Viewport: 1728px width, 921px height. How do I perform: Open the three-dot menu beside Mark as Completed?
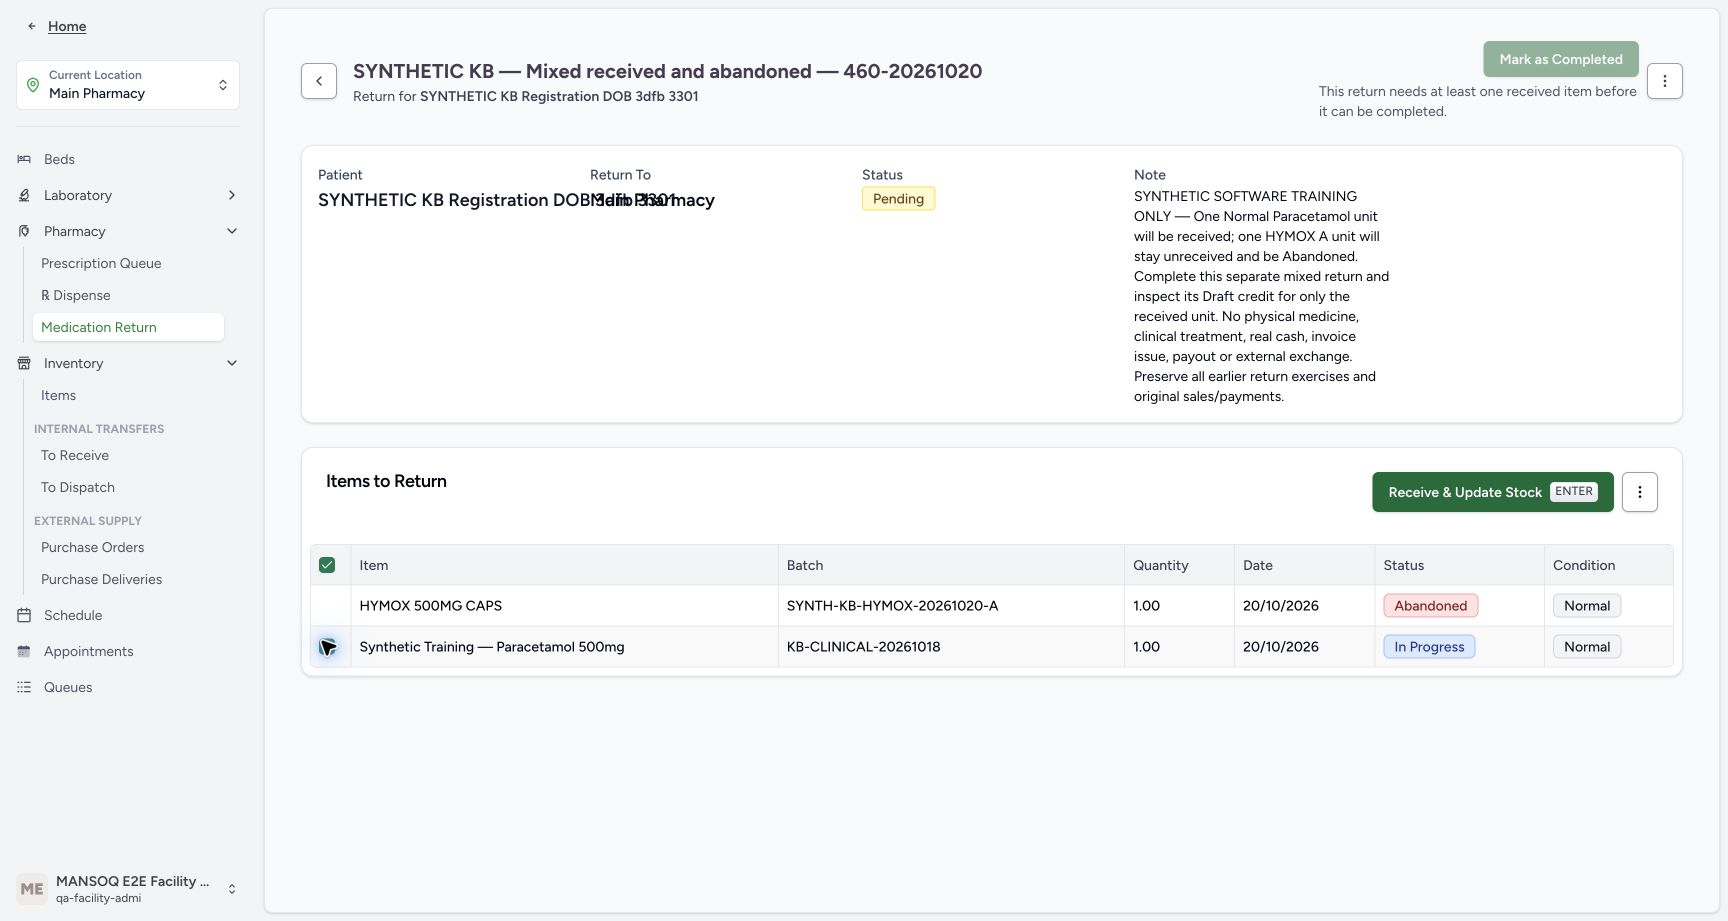click(1664, 81)
